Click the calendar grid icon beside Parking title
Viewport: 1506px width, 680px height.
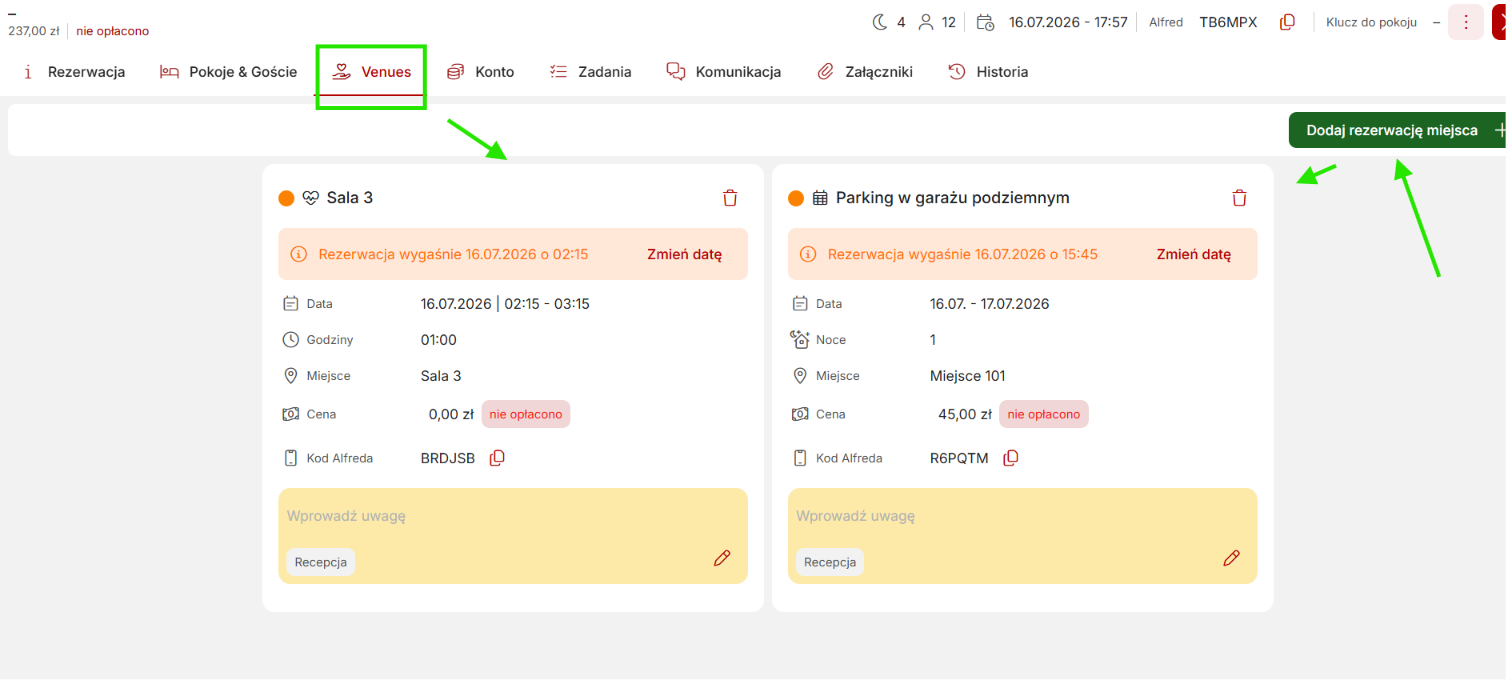click(820, 198)
